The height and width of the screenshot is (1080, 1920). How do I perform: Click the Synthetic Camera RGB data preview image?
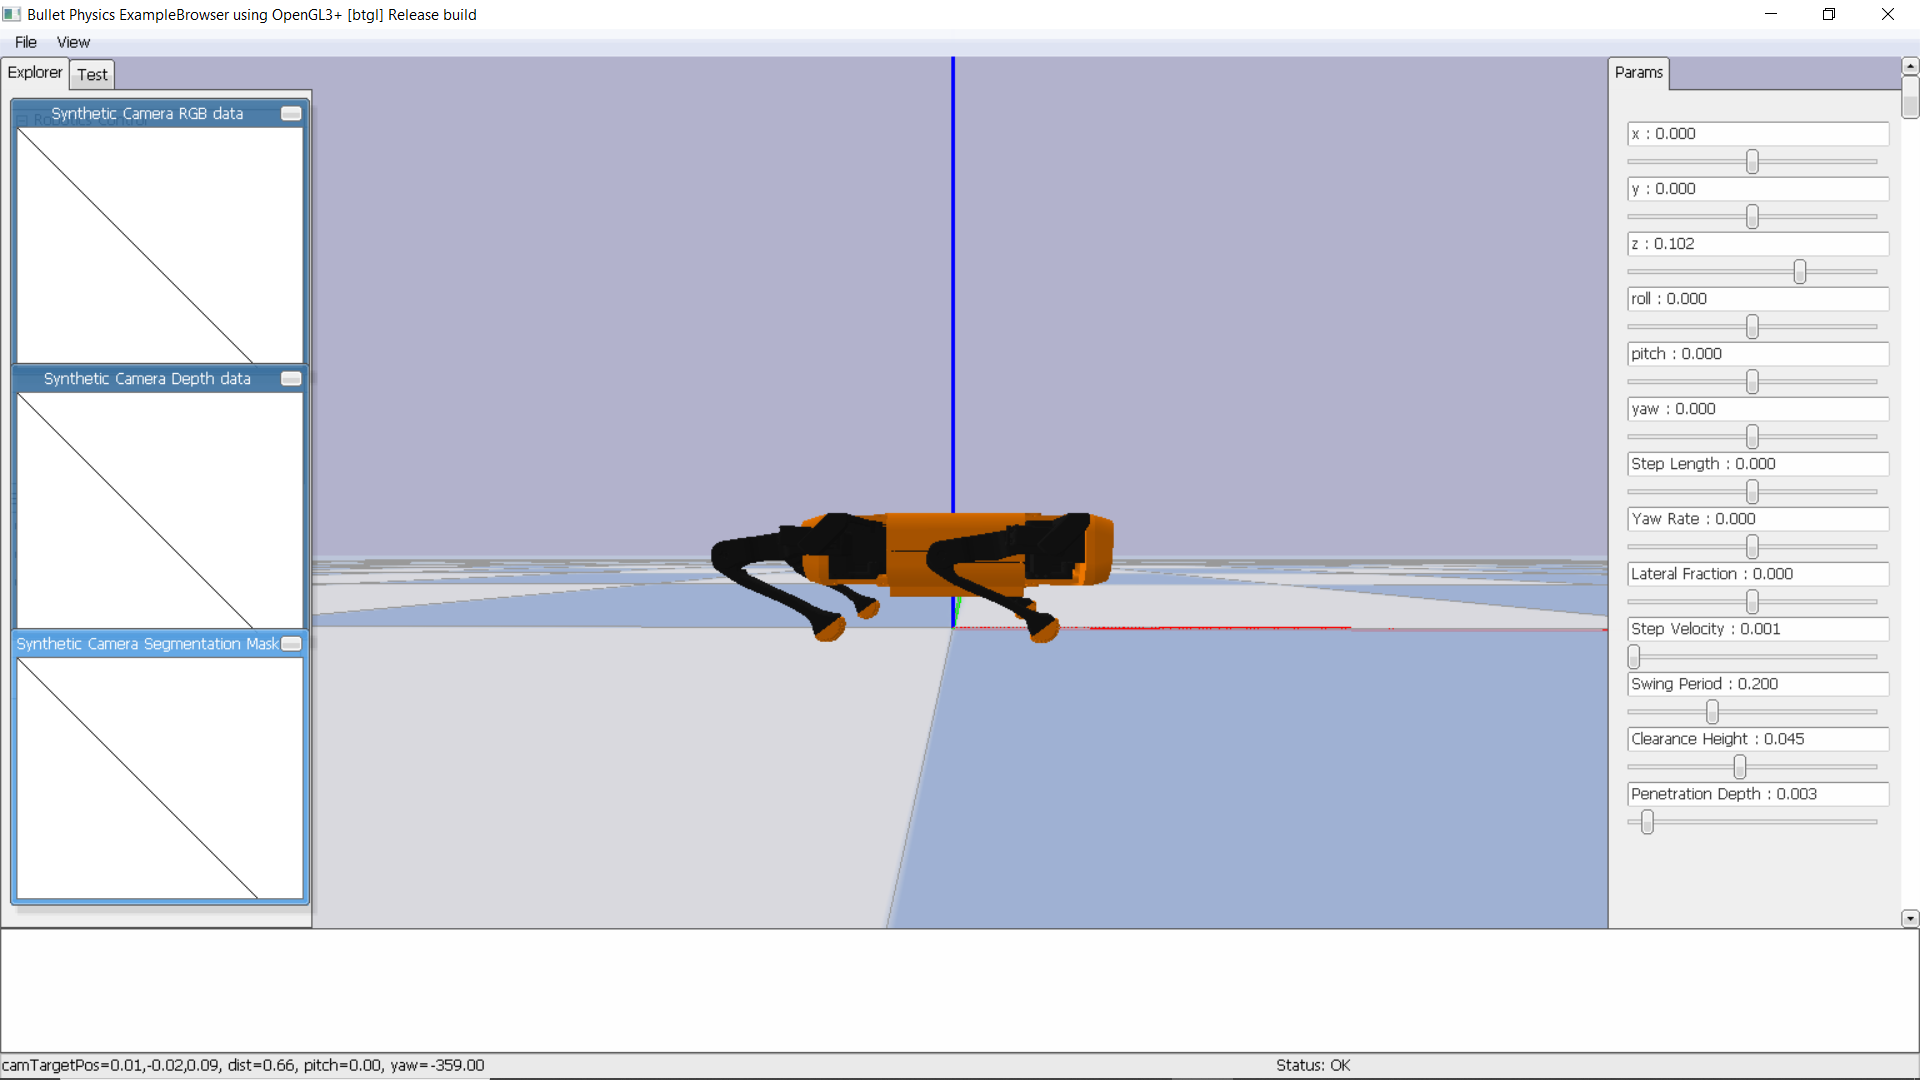click(x=160, y=245)
